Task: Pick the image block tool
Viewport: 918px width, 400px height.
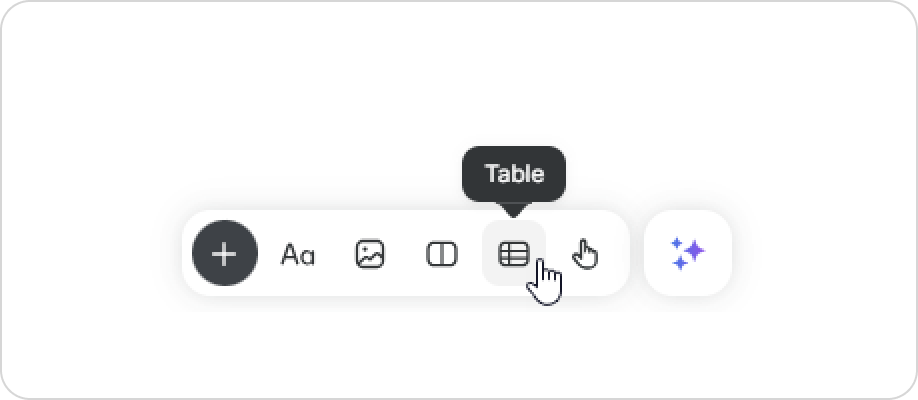Action: 370,254
